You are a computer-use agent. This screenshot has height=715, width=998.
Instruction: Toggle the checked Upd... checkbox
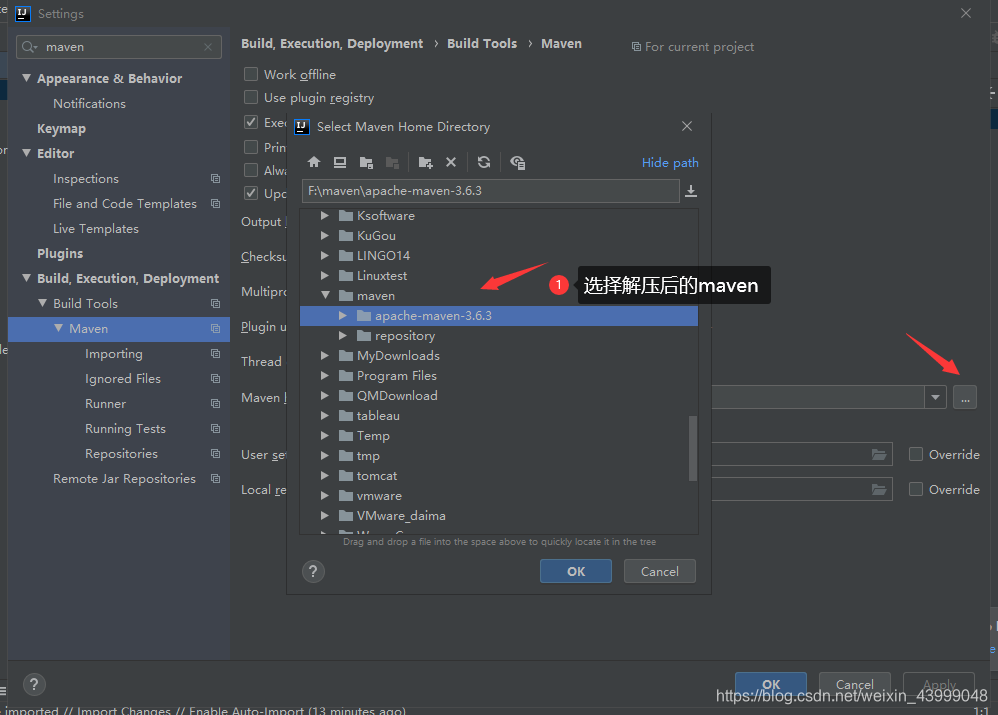251,193
